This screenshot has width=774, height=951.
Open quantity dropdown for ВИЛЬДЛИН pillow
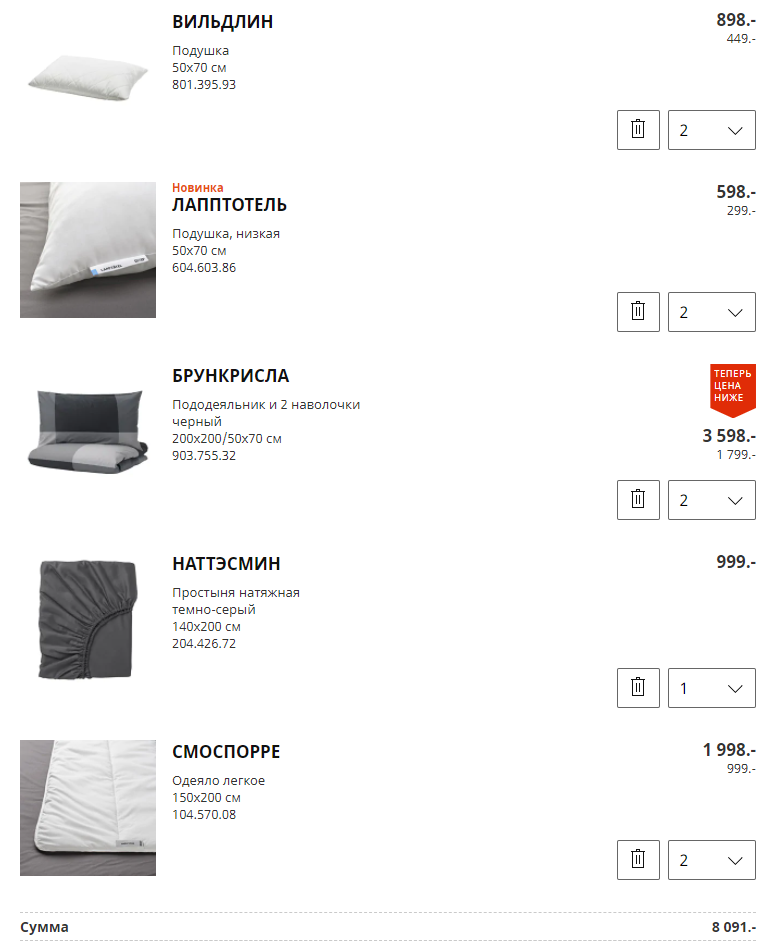tap(712, 130)
